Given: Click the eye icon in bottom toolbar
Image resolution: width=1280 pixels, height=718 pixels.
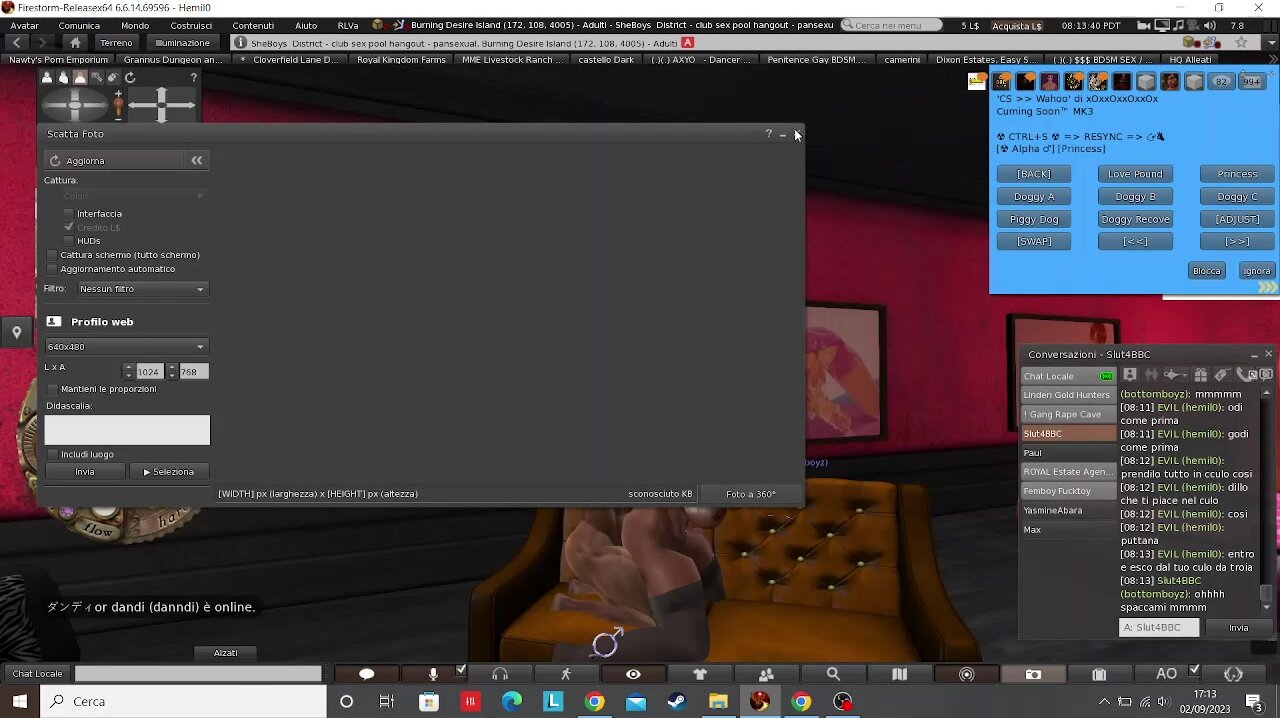Looking at the screenshot, I should 633,674.
